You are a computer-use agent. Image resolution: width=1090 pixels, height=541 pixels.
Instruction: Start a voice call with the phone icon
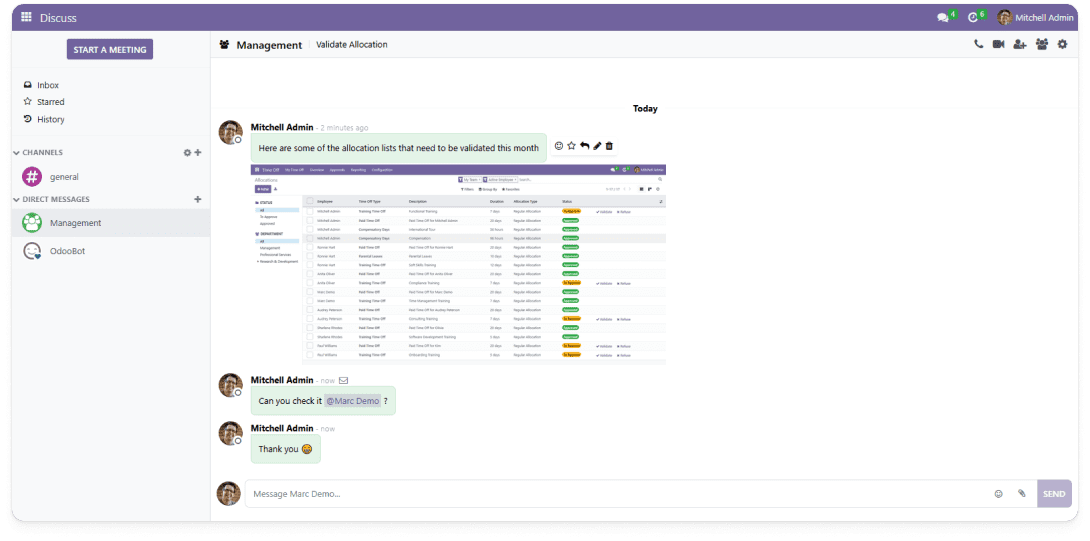click(x=978, y=45)
